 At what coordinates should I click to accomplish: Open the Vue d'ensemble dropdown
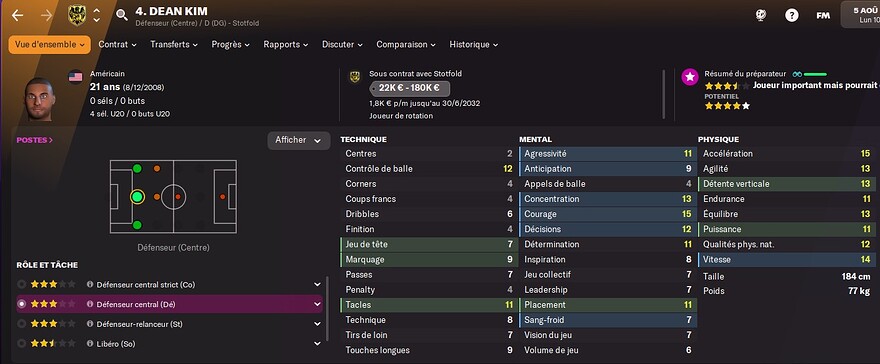49,44
